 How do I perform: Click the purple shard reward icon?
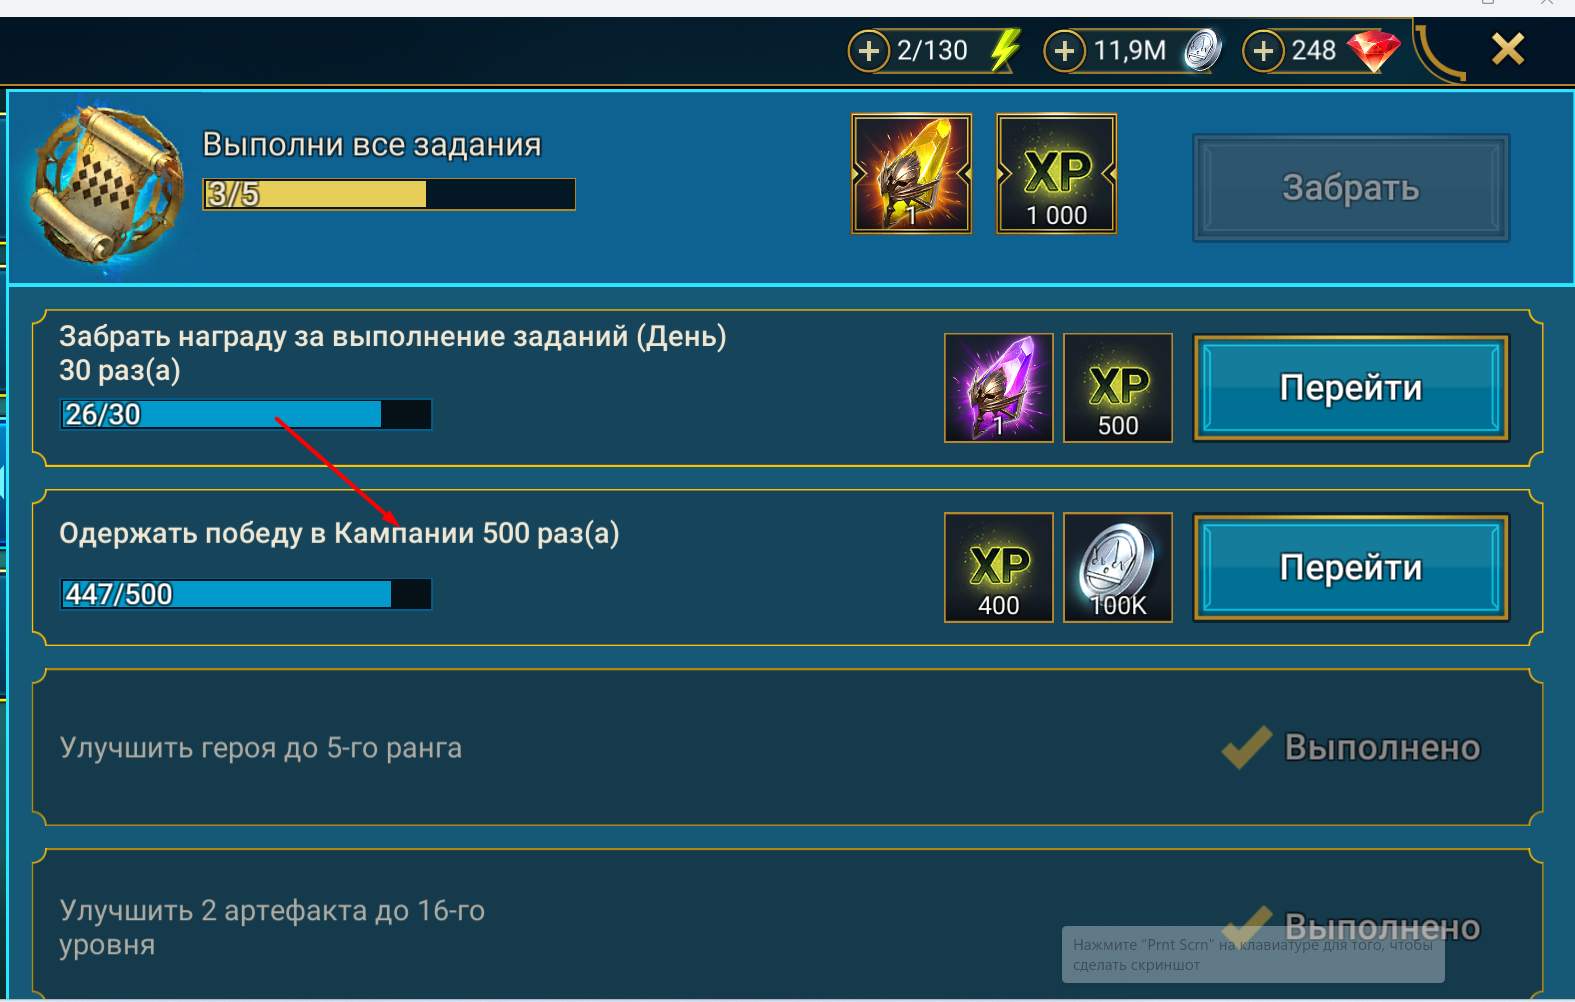tap(999, 388)
